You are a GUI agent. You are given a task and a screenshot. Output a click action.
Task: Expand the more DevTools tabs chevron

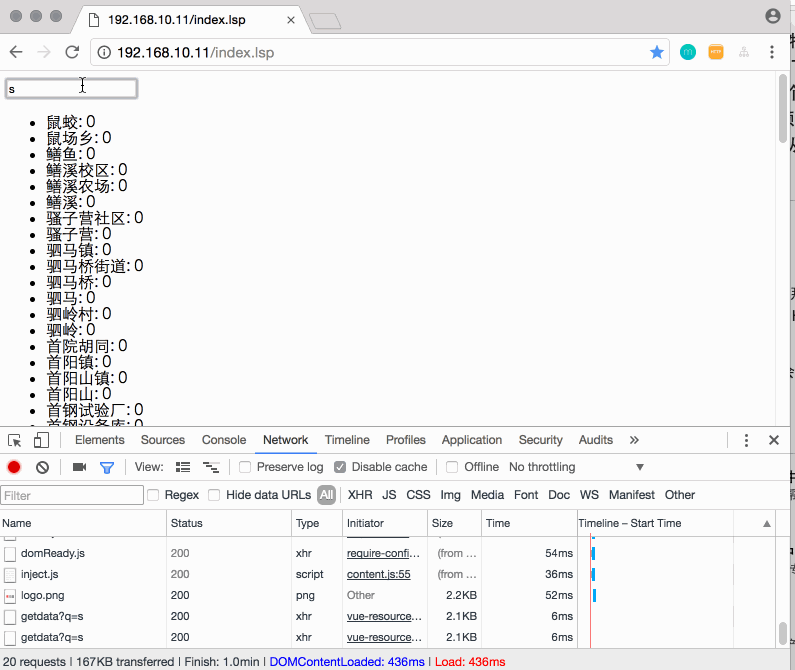[x=634, y=440]
